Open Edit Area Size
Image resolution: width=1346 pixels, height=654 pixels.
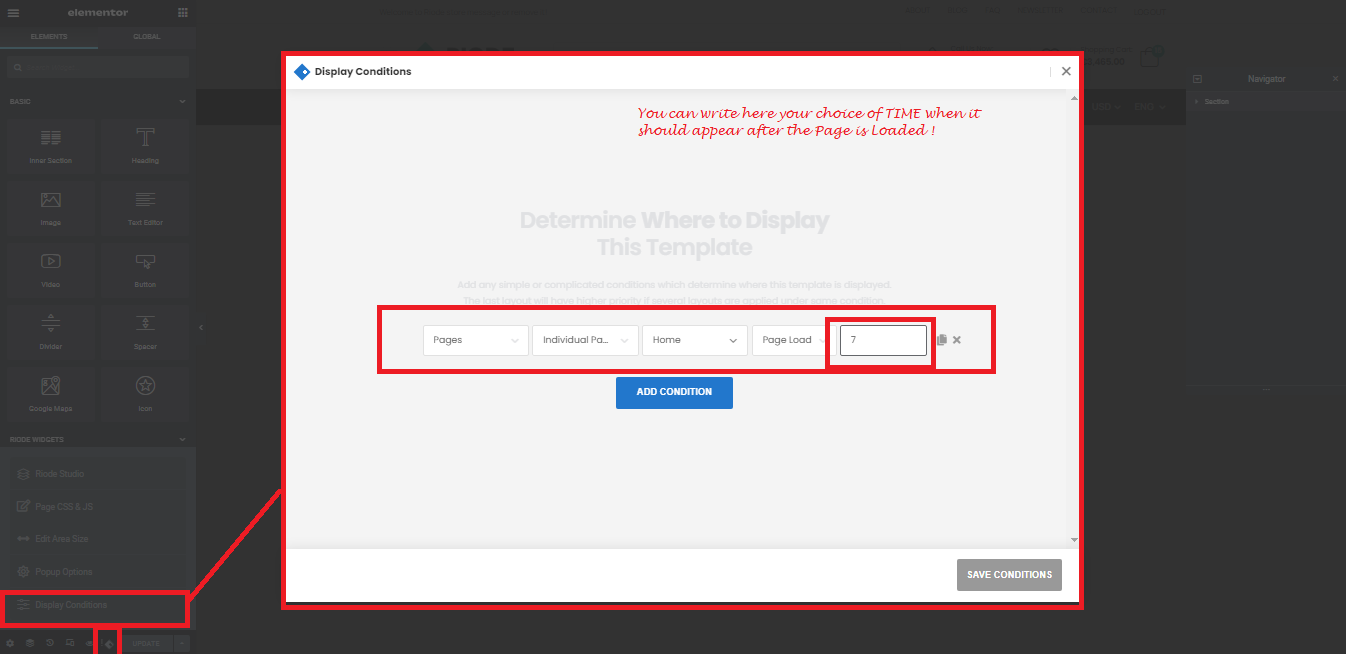[x=98, y=539]
